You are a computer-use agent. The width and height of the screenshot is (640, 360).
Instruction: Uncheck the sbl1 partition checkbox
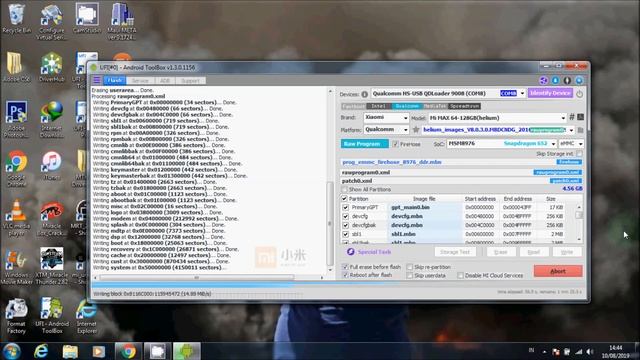[x=346, y=234]
